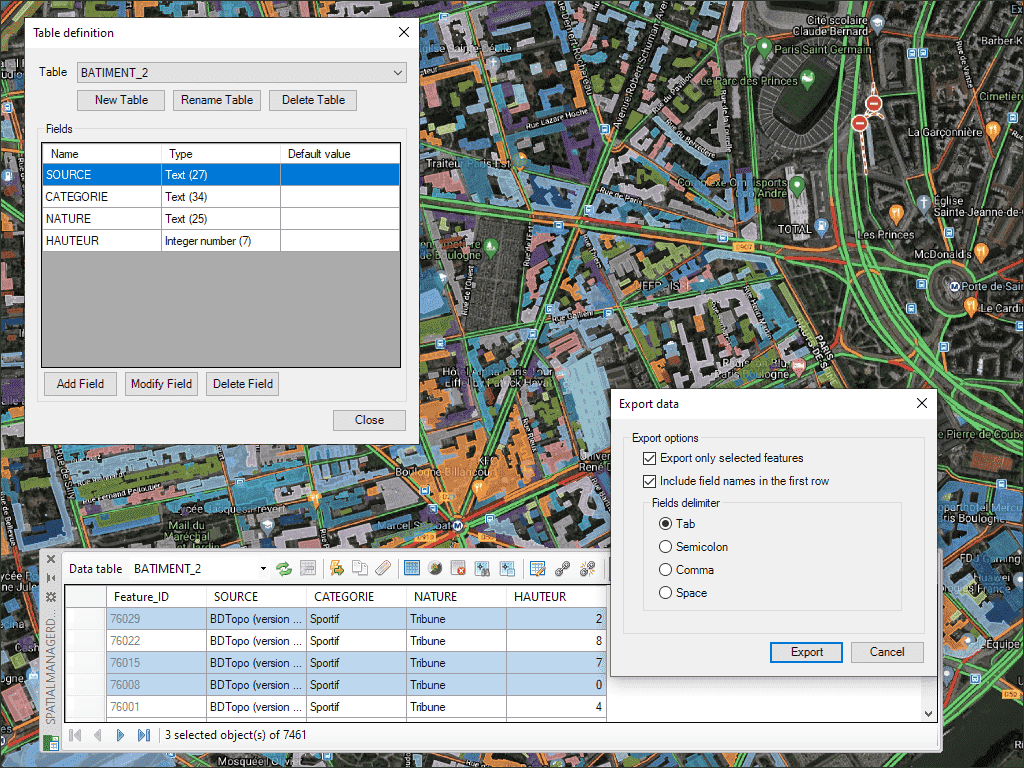Select the Semicolon delimiter option

[x=666, y=547]
